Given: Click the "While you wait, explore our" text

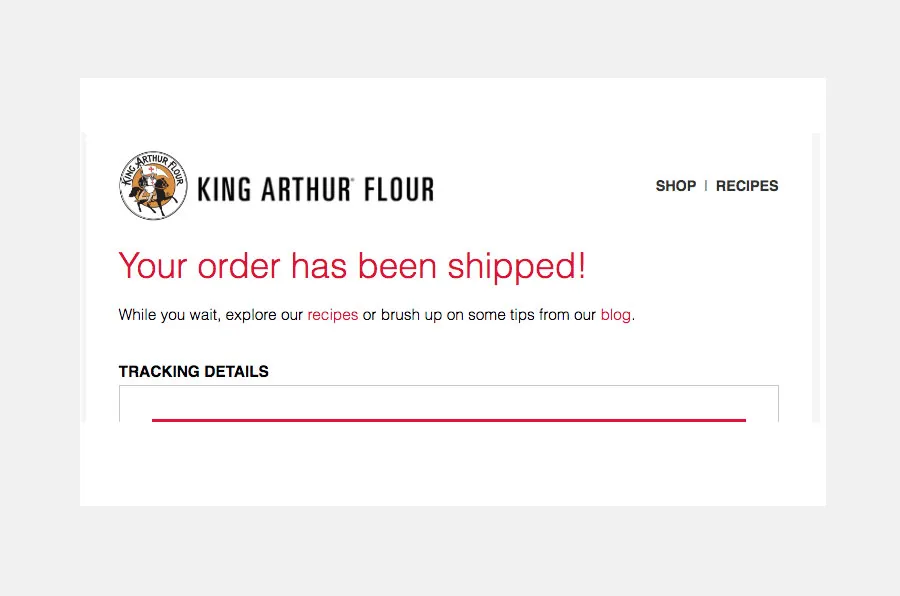Looking at the screenshot, I should click(210, 315).
